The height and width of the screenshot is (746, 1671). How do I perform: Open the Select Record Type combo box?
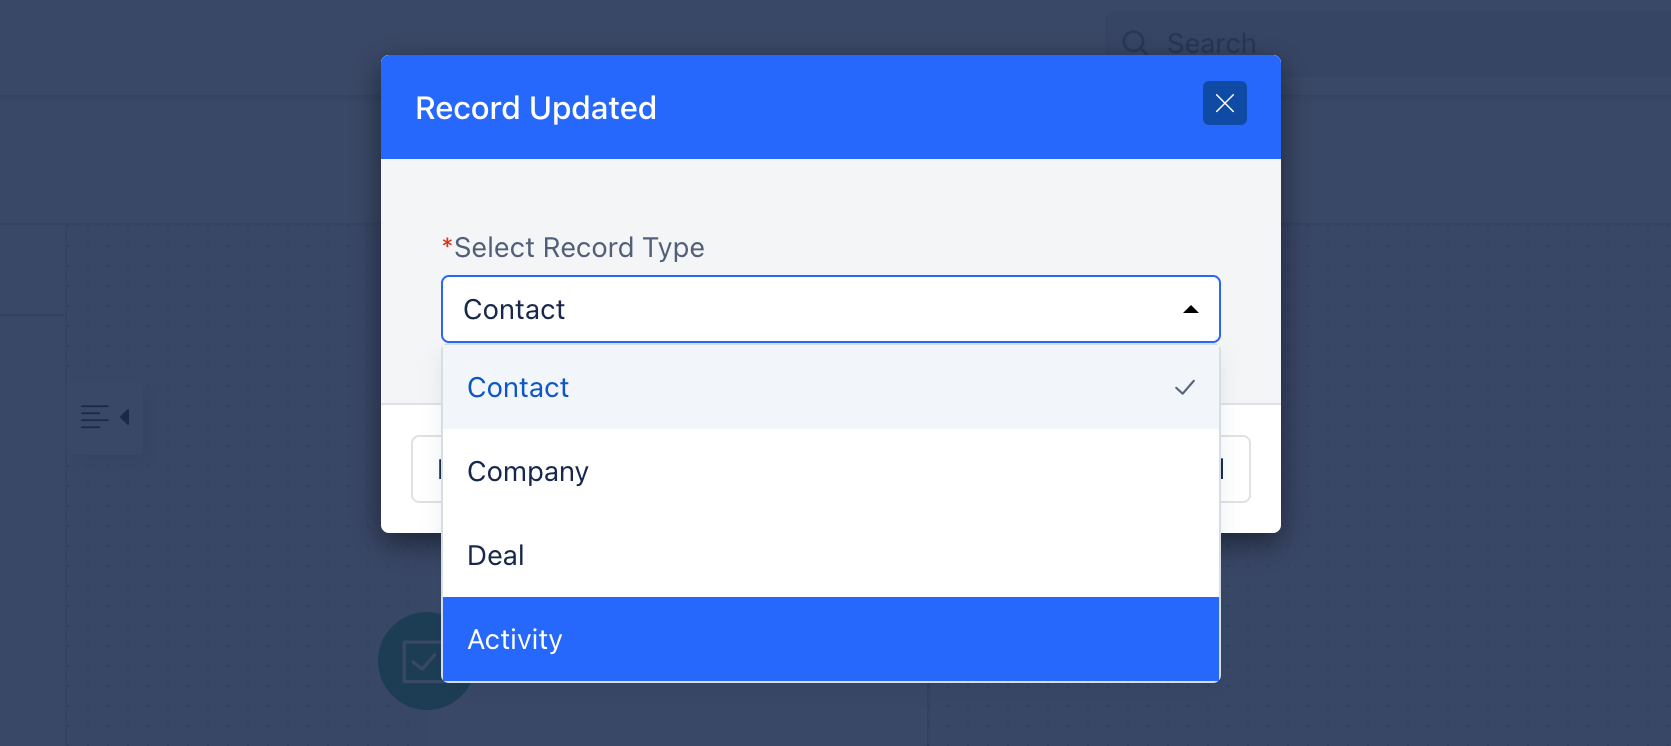click(x=831, y=309)
